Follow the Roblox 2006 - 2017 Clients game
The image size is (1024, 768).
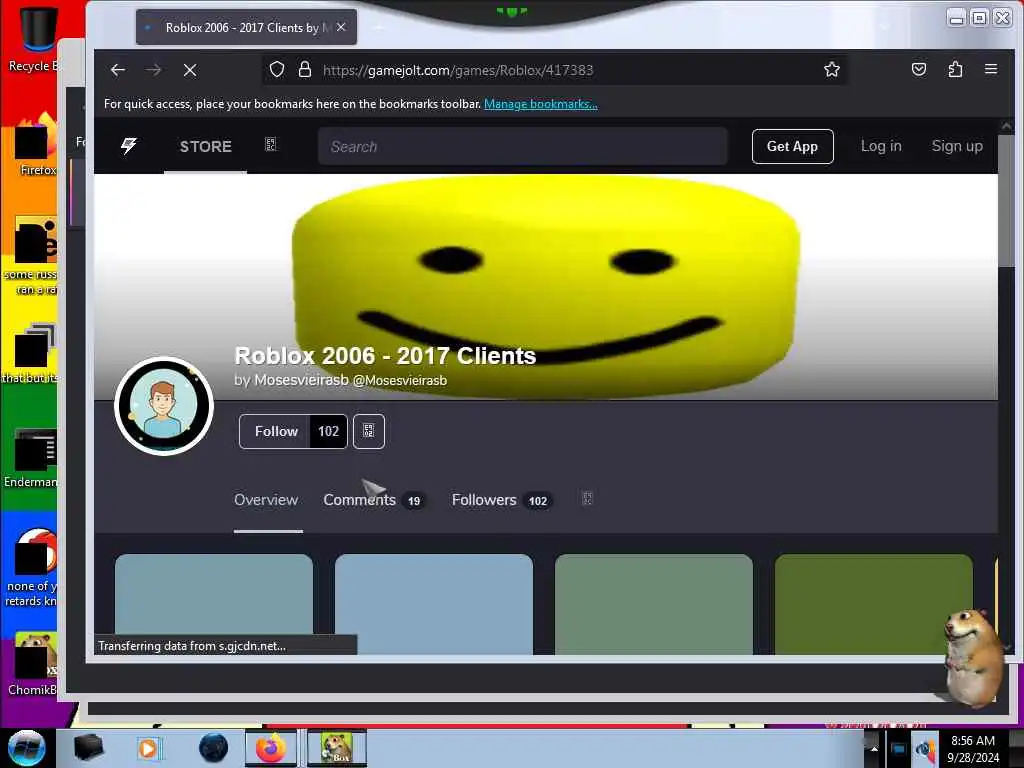click(275, 431)
